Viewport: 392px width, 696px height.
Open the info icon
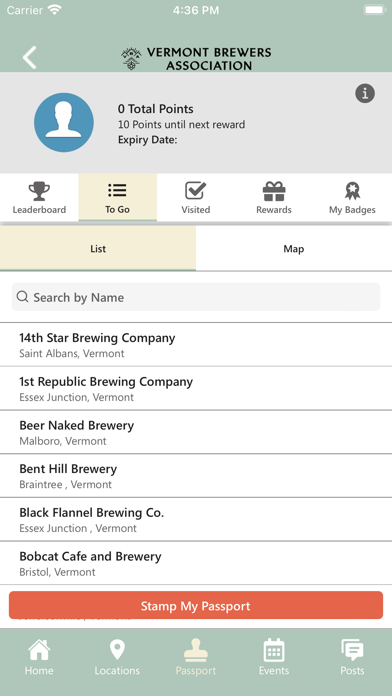click(365, 93)
